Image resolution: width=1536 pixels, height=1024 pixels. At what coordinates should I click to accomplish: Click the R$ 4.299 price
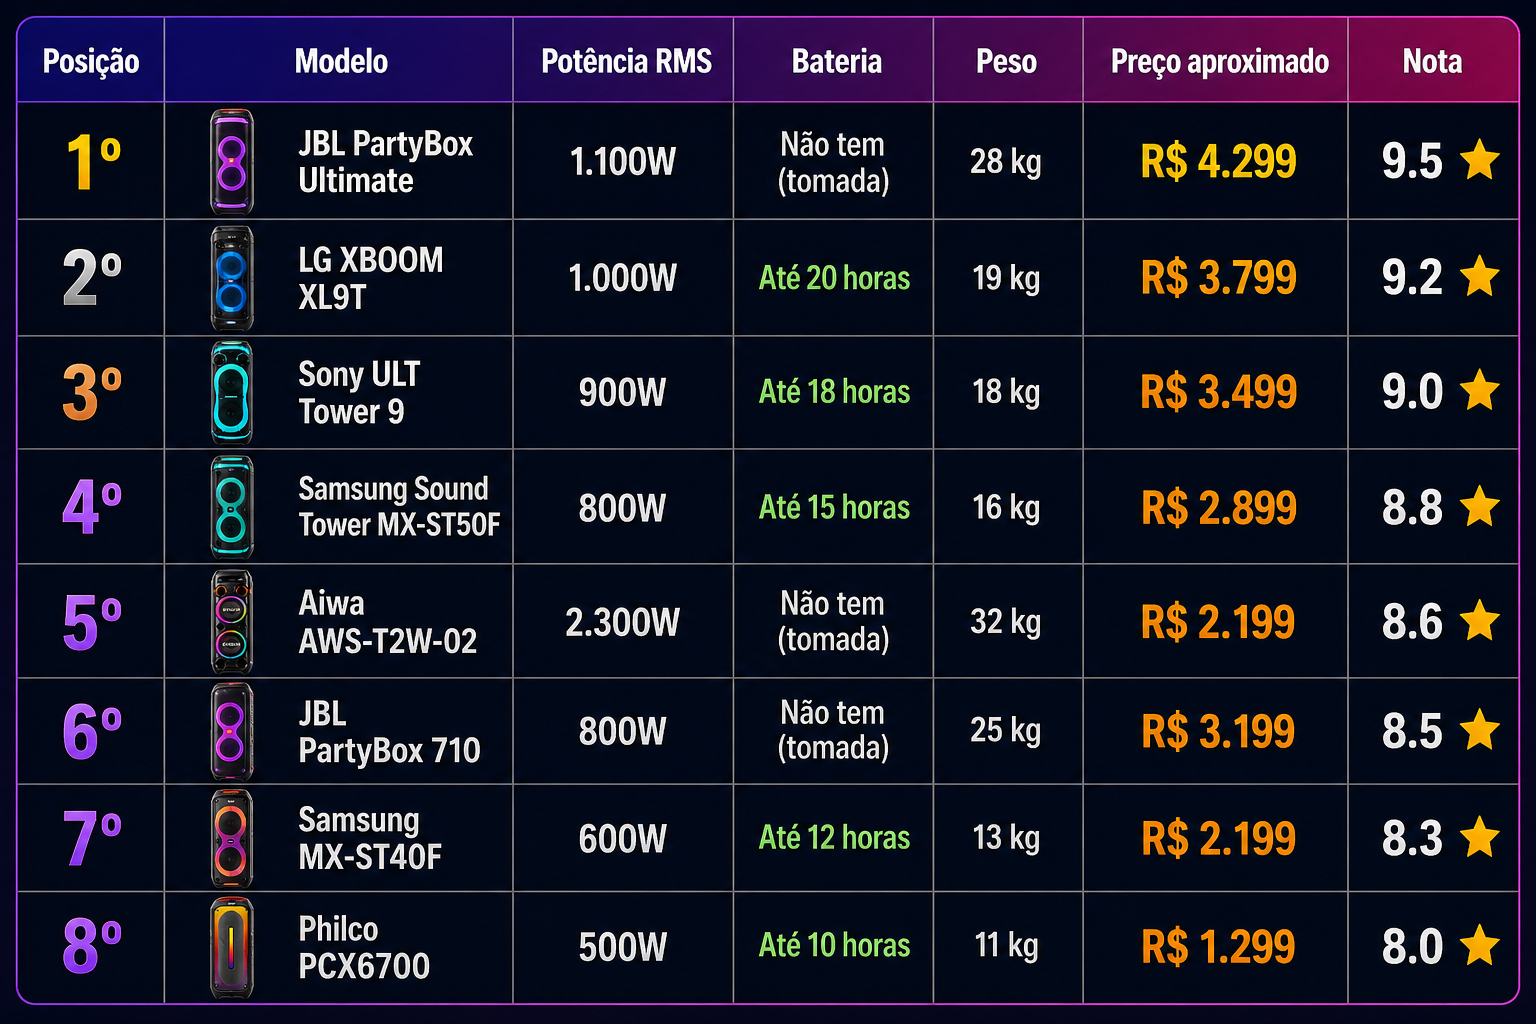tap(1218, 161)
